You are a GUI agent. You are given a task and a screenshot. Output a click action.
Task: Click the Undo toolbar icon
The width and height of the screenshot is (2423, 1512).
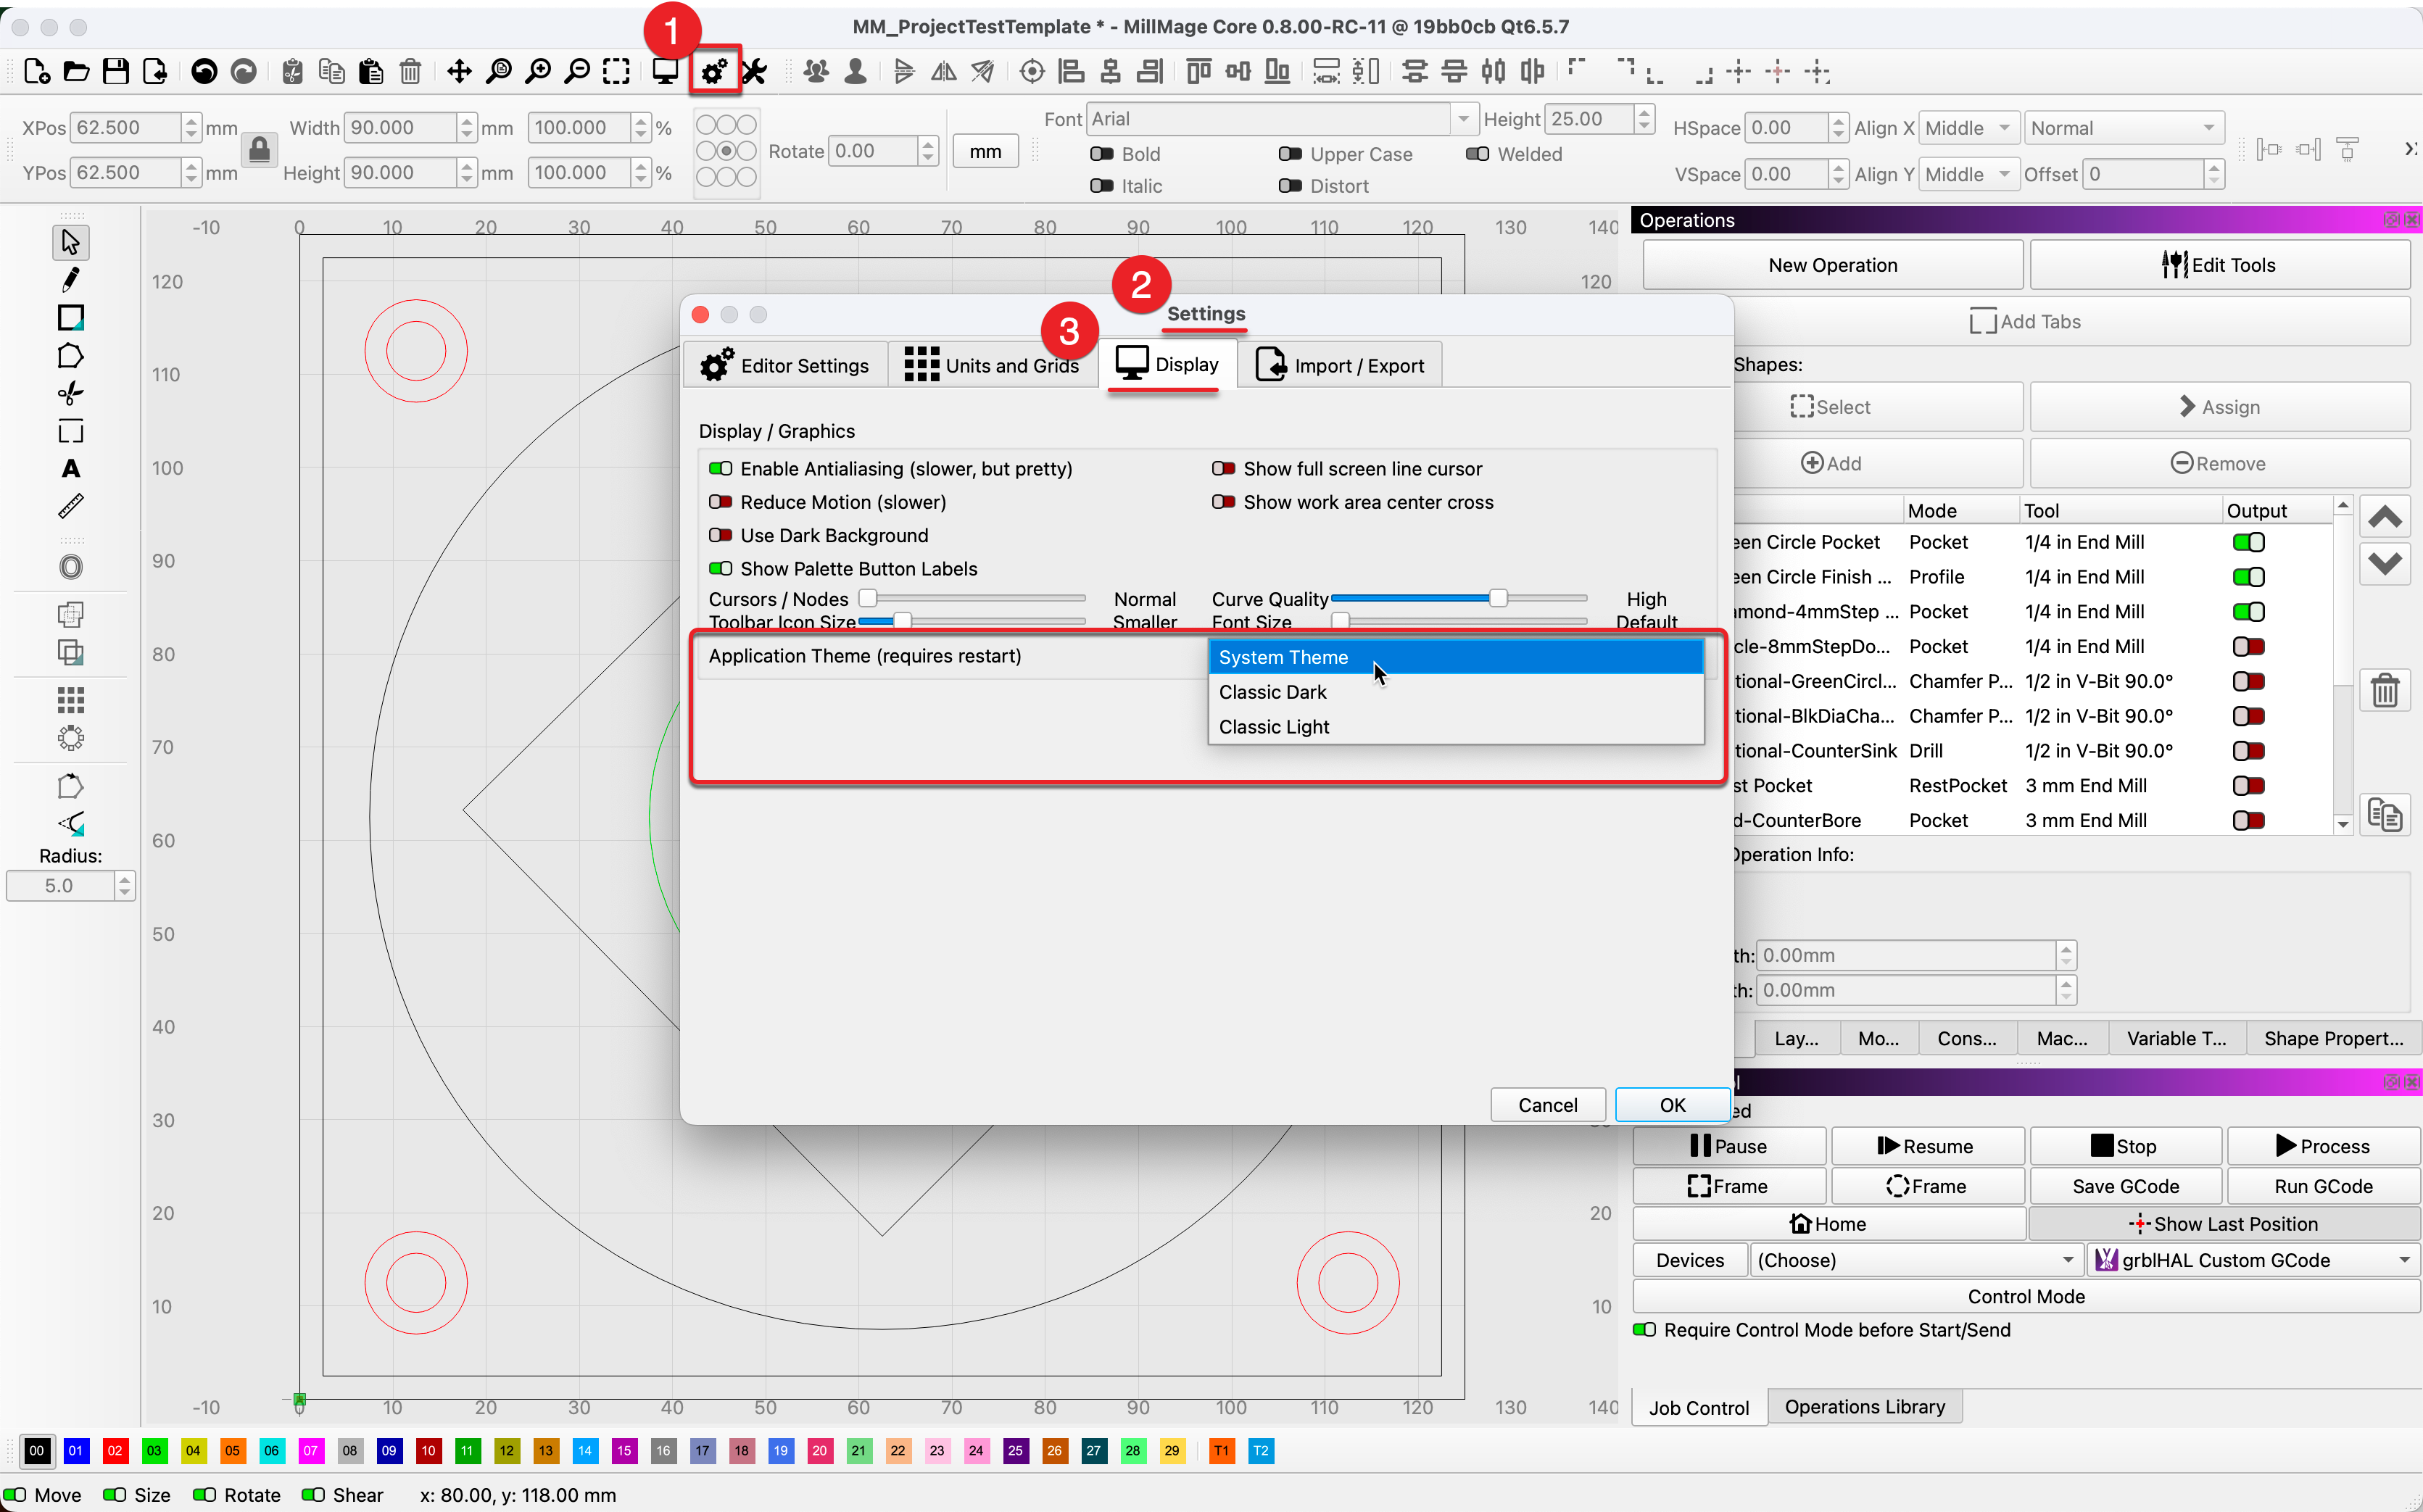tap(204, 71)
